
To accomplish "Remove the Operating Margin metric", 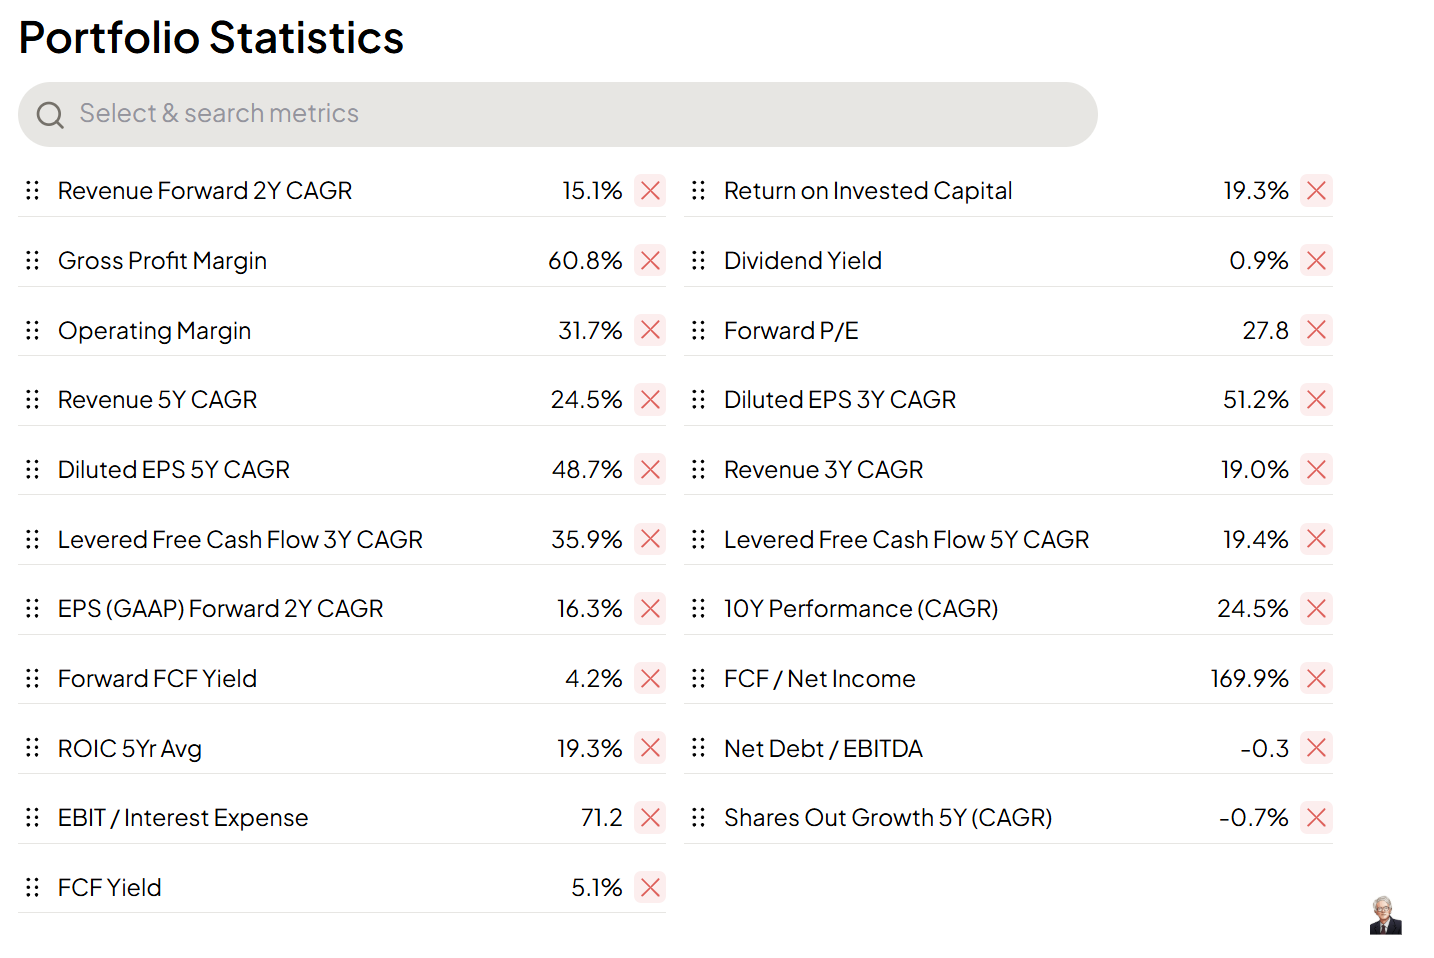I will (x=650, y=330).
